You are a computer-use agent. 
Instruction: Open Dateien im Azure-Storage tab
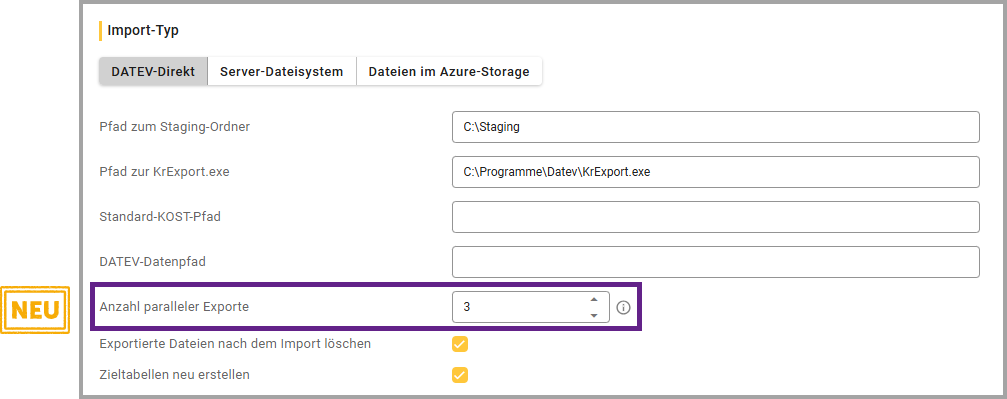449,71
